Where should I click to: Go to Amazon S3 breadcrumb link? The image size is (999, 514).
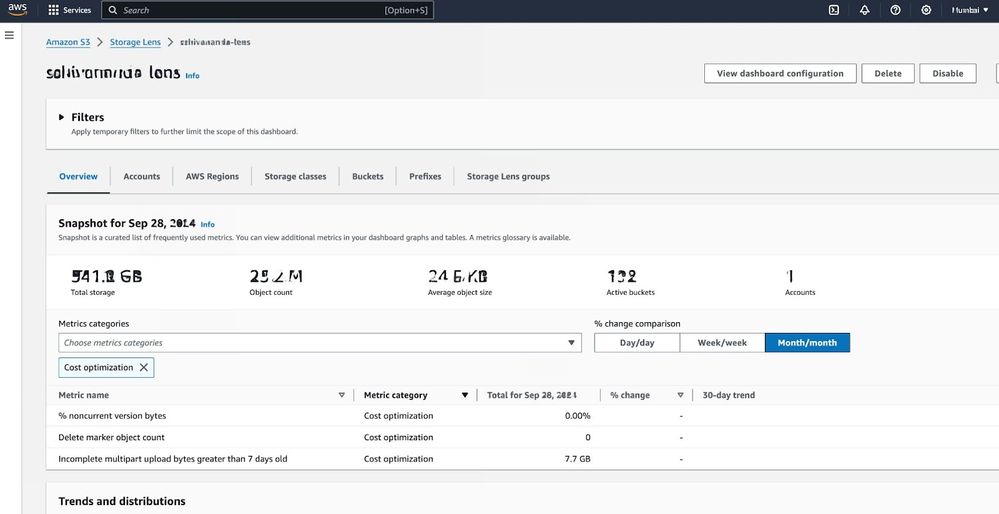(67, 42)
